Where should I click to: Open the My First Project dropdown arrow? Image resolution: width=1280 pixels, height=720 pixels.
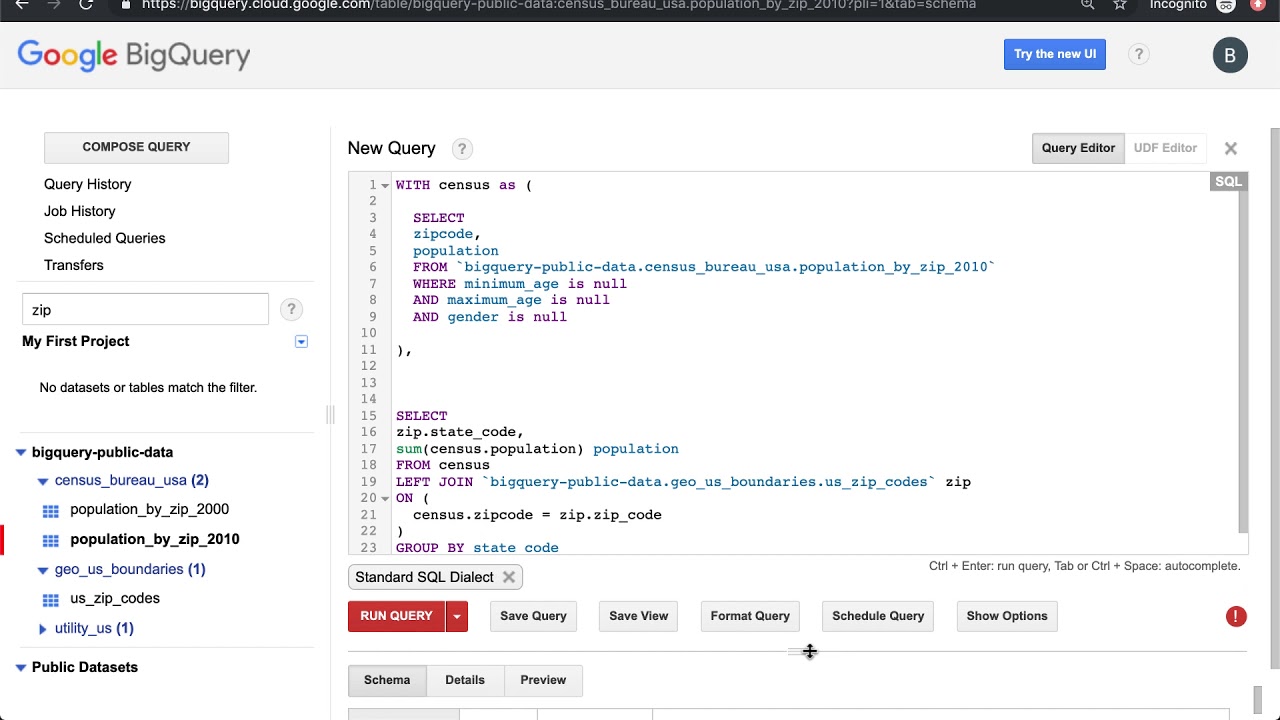301,342
